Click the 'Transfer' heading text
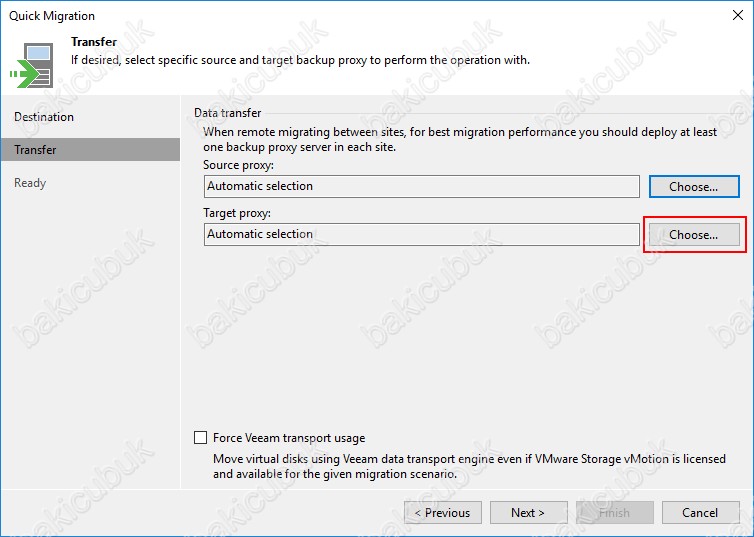 pos(94,42)
